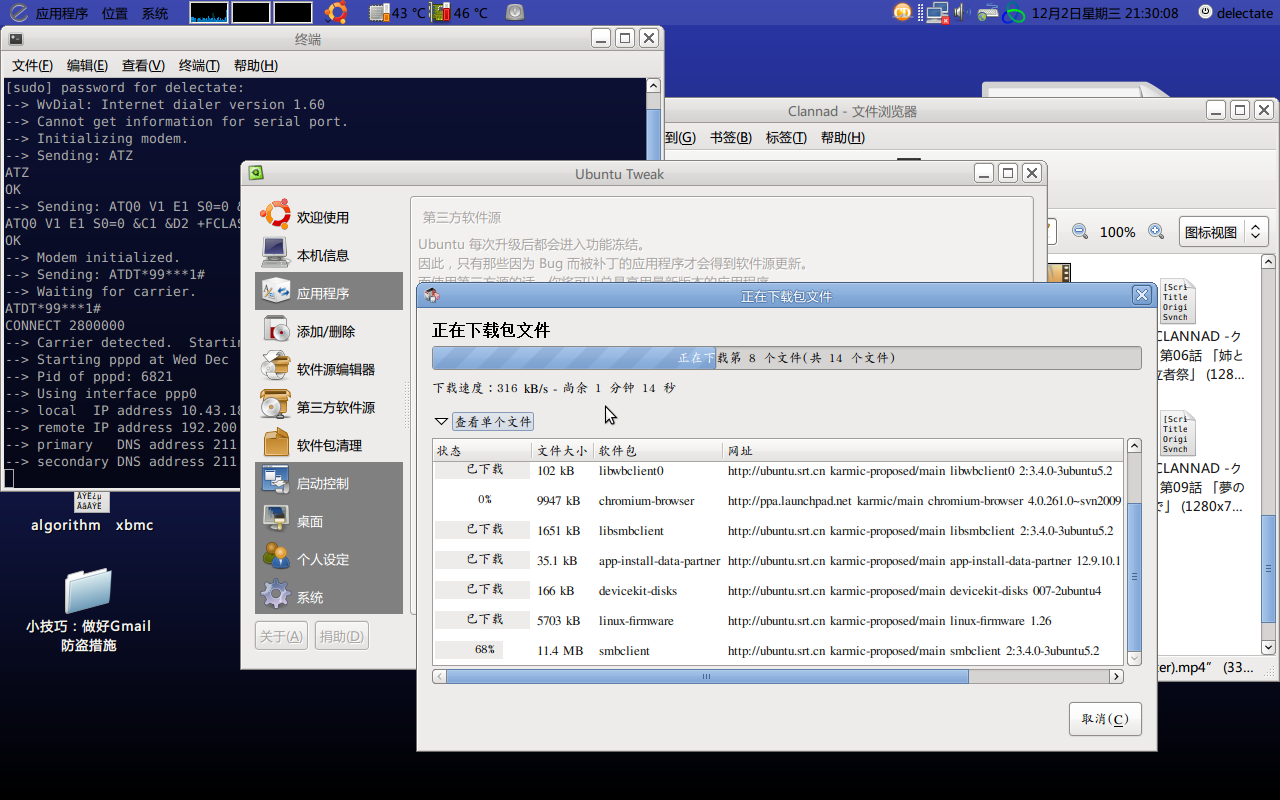This screenshot has width=1280, height=800.
Task: Zoom in in Clannad file browser
Action: coord(1156,231)
